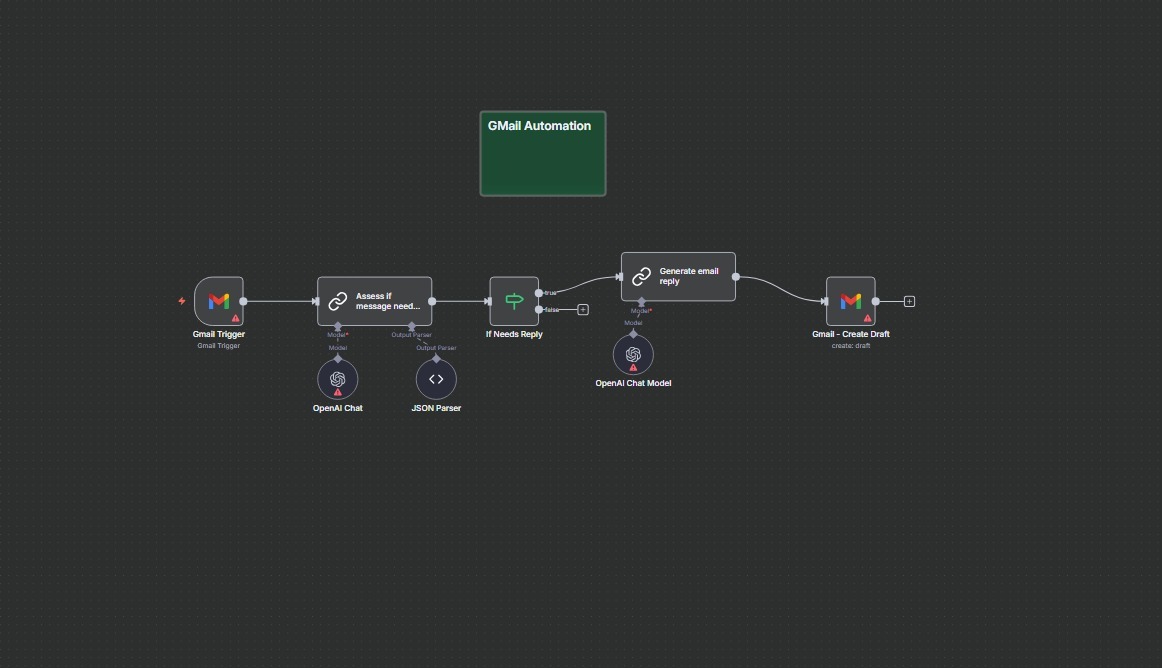Click the Gmail Trigger label text
The image size is (1162, 668).
click(219, 334)
